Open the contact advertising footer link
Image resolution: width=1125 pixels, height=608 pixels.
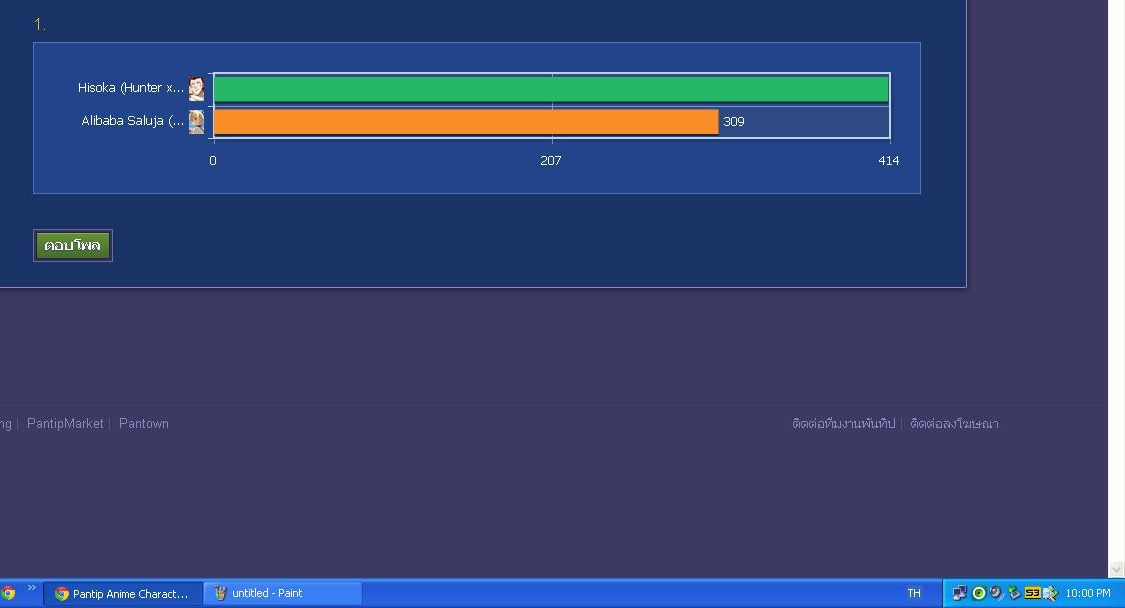954,424
